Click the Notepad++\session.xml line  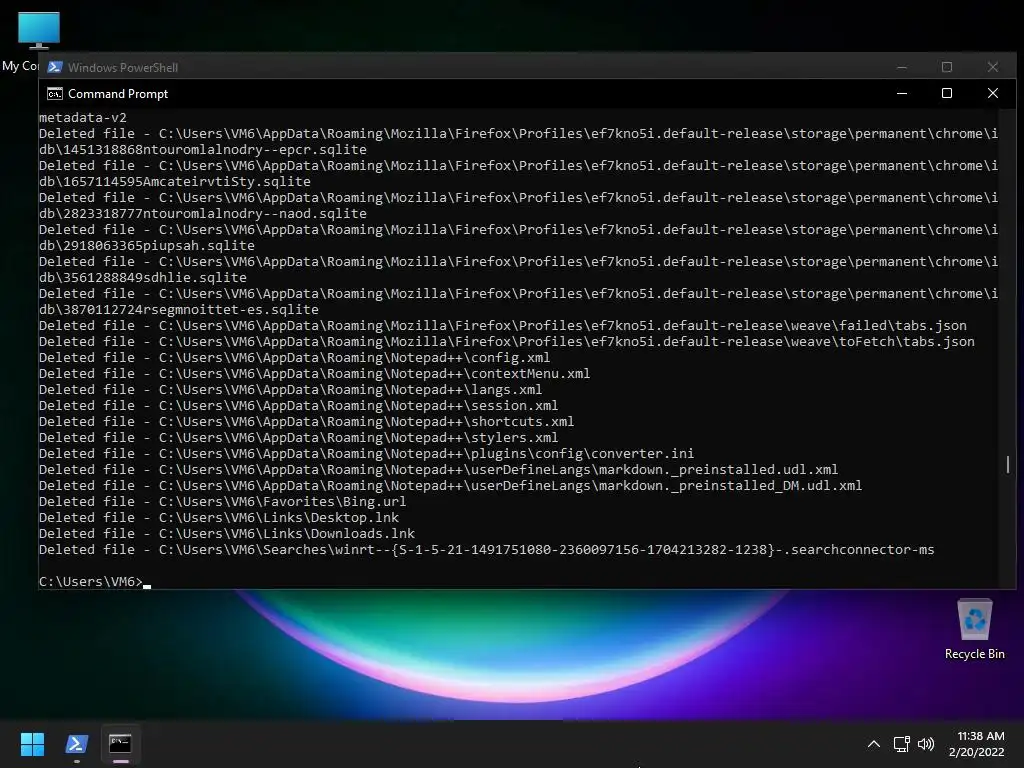pyautogui.click(x=298, y=406)
